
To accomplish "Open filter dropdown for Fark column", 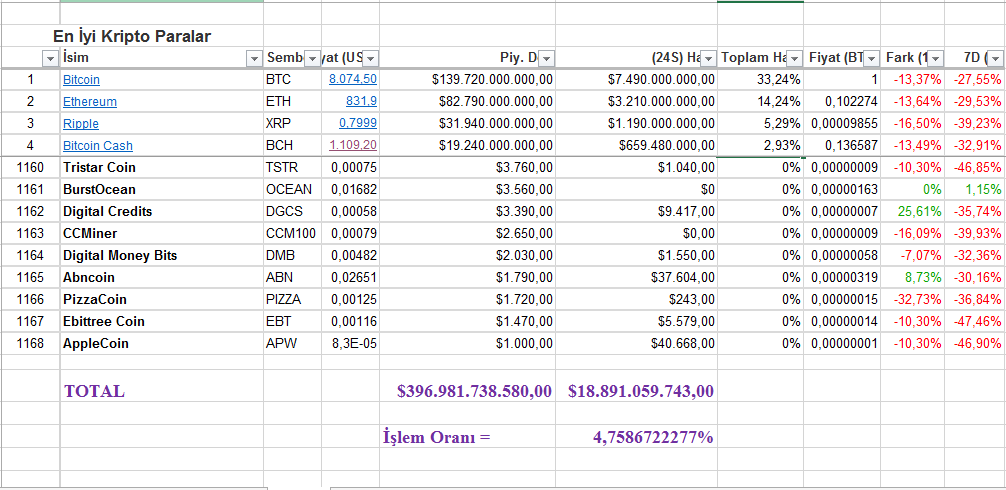I will coord(935,59).
